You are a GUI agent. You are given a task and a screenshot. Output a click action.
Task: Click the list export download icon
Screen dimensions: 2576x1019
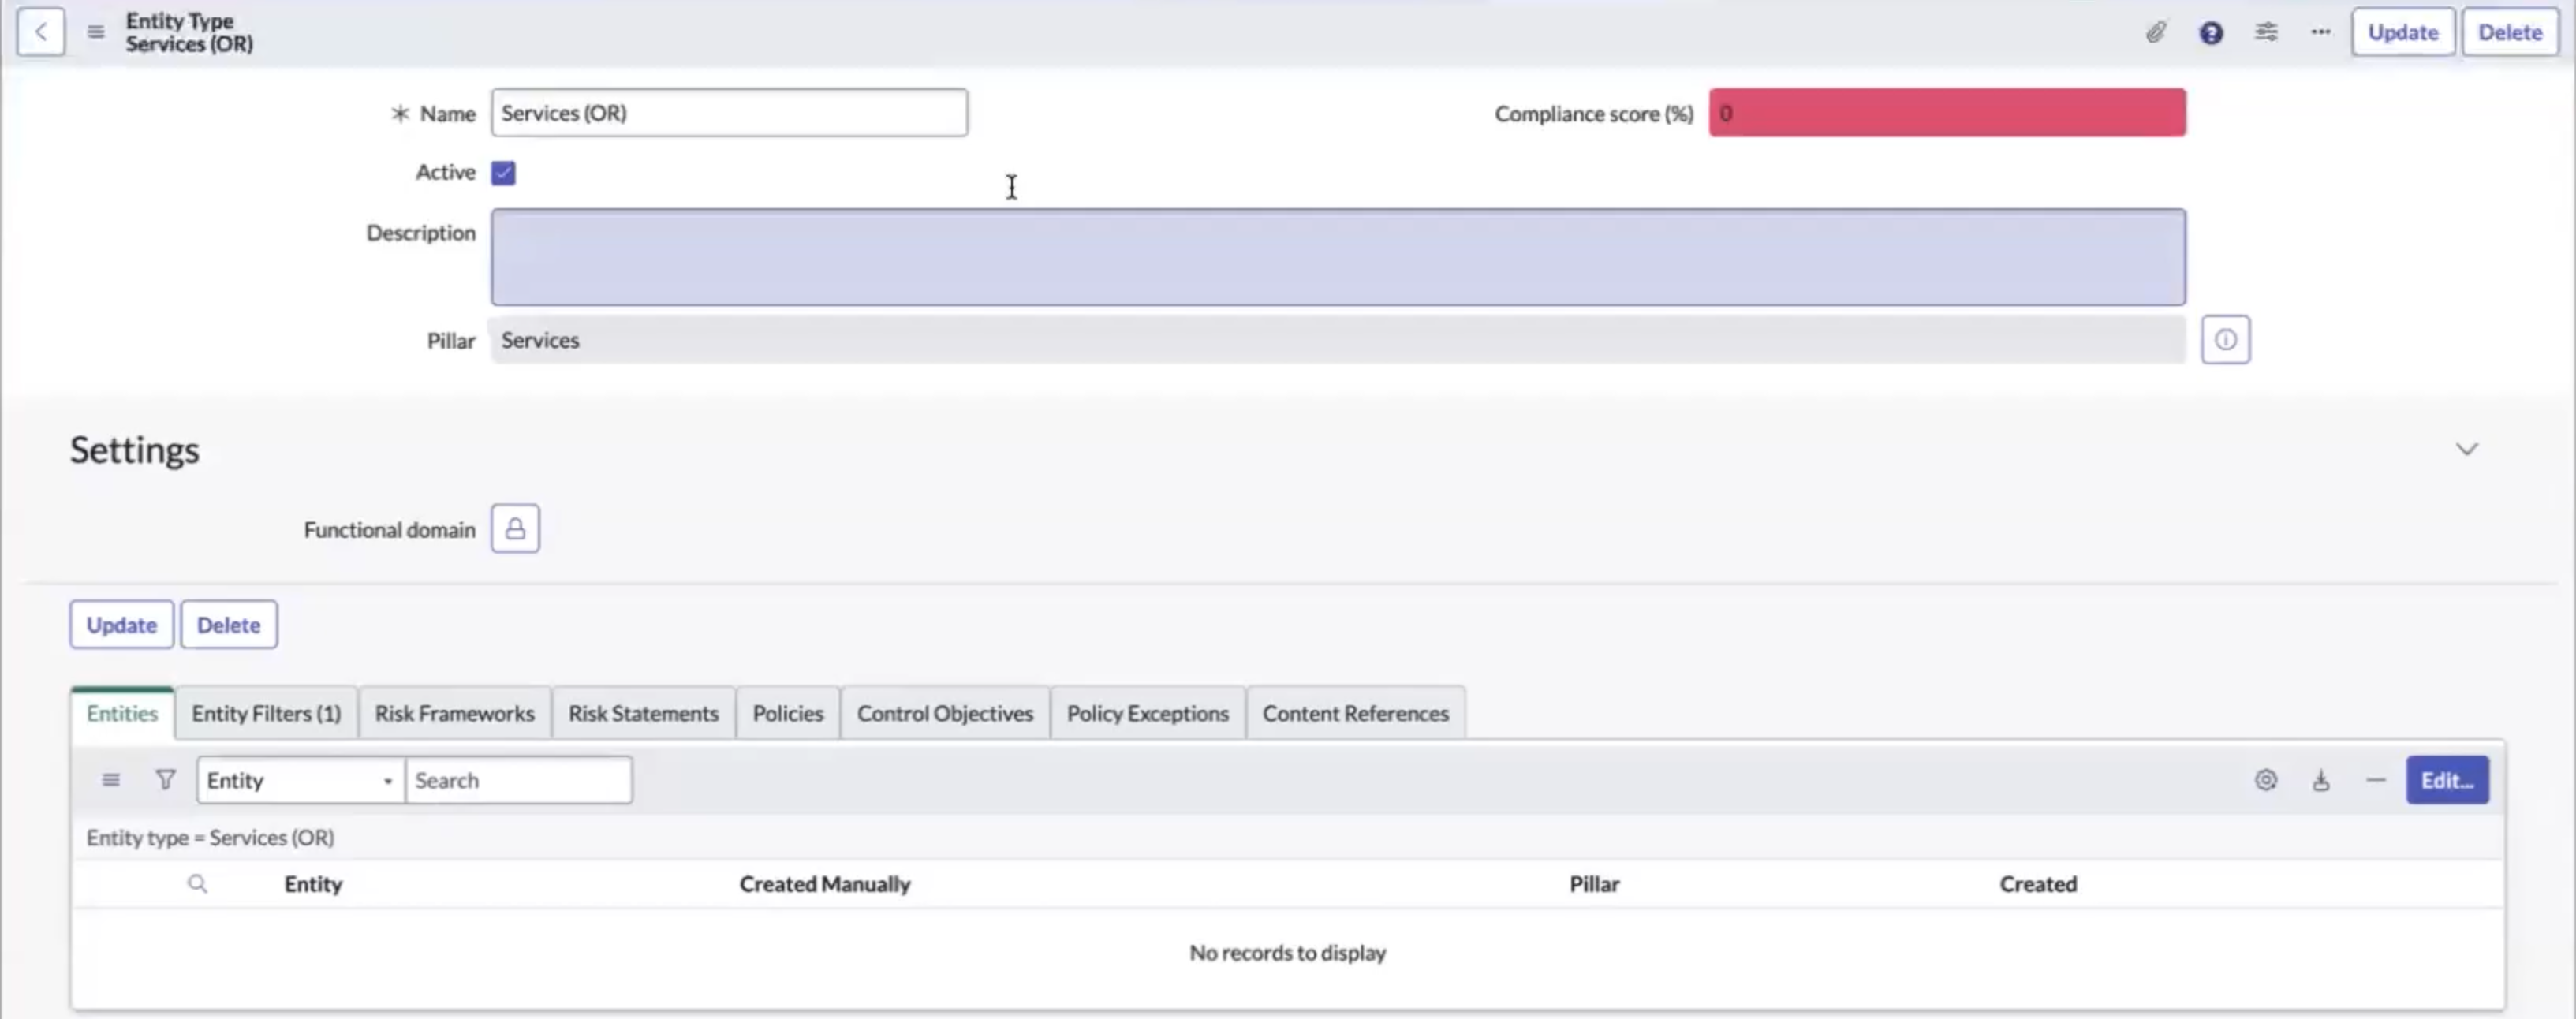click(2321, 780)
